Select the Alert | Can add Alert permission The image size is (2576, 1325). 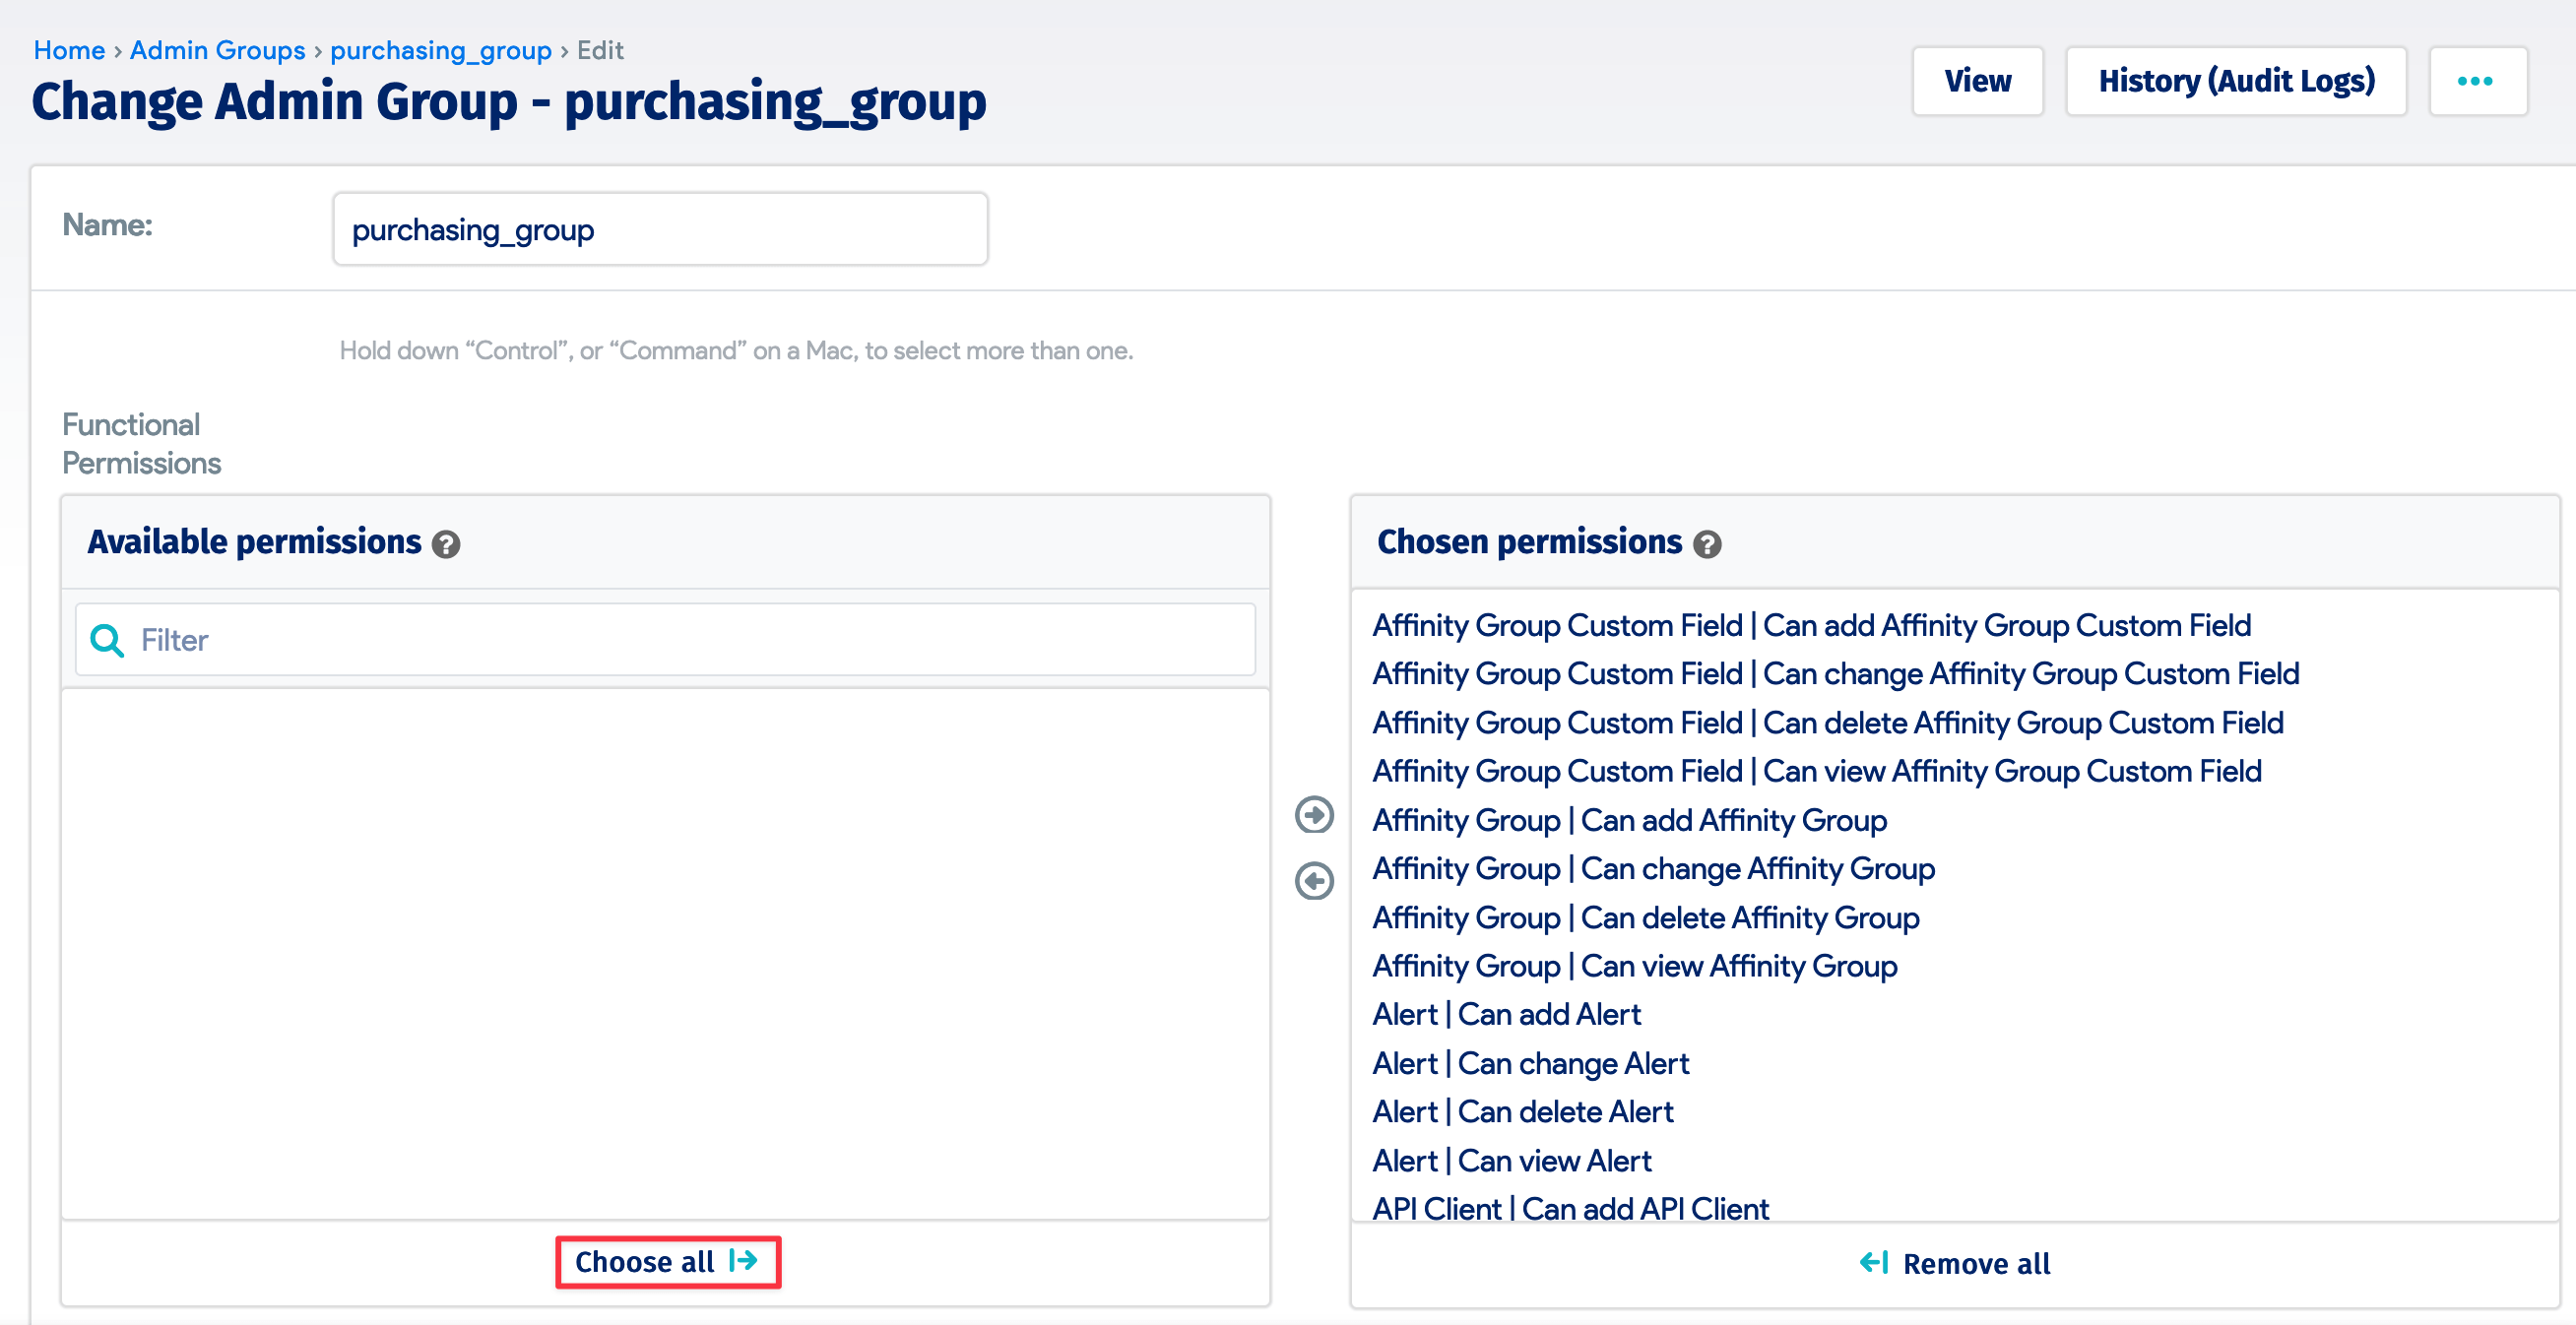pos(1505,1014)
